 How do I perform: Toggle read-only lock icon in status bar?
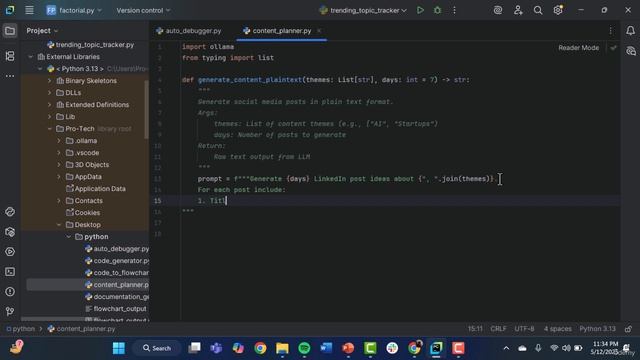(628, 329)
